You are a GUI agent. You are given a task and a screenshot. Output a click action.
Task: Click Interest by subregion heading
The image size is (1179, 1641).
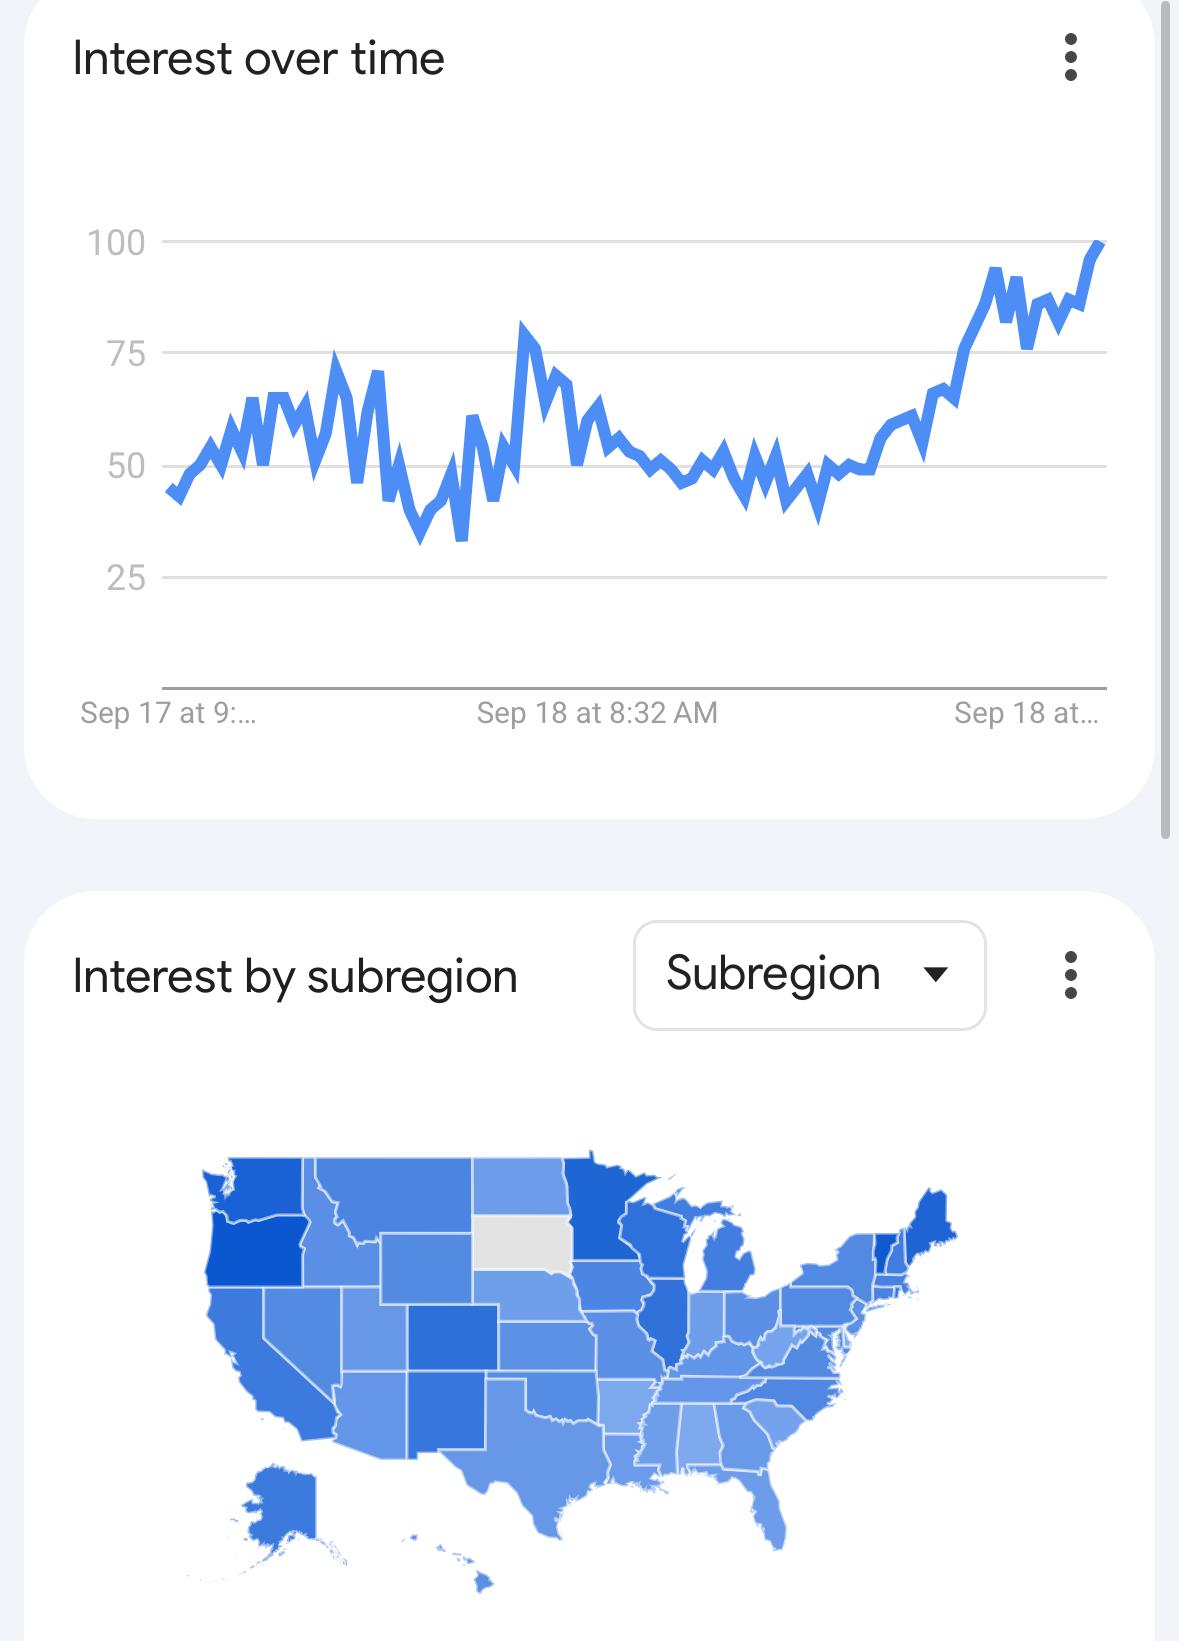(295, 976)
